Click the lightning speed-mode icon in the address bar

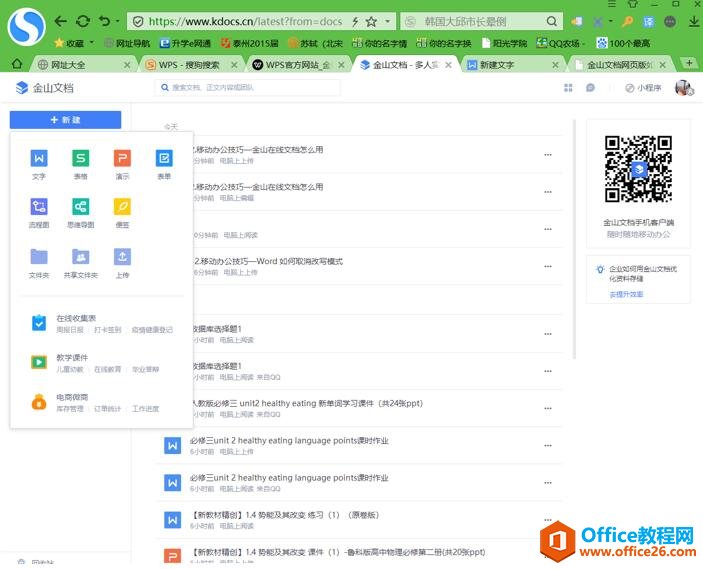pyautogui.click(x=355, y=22)
